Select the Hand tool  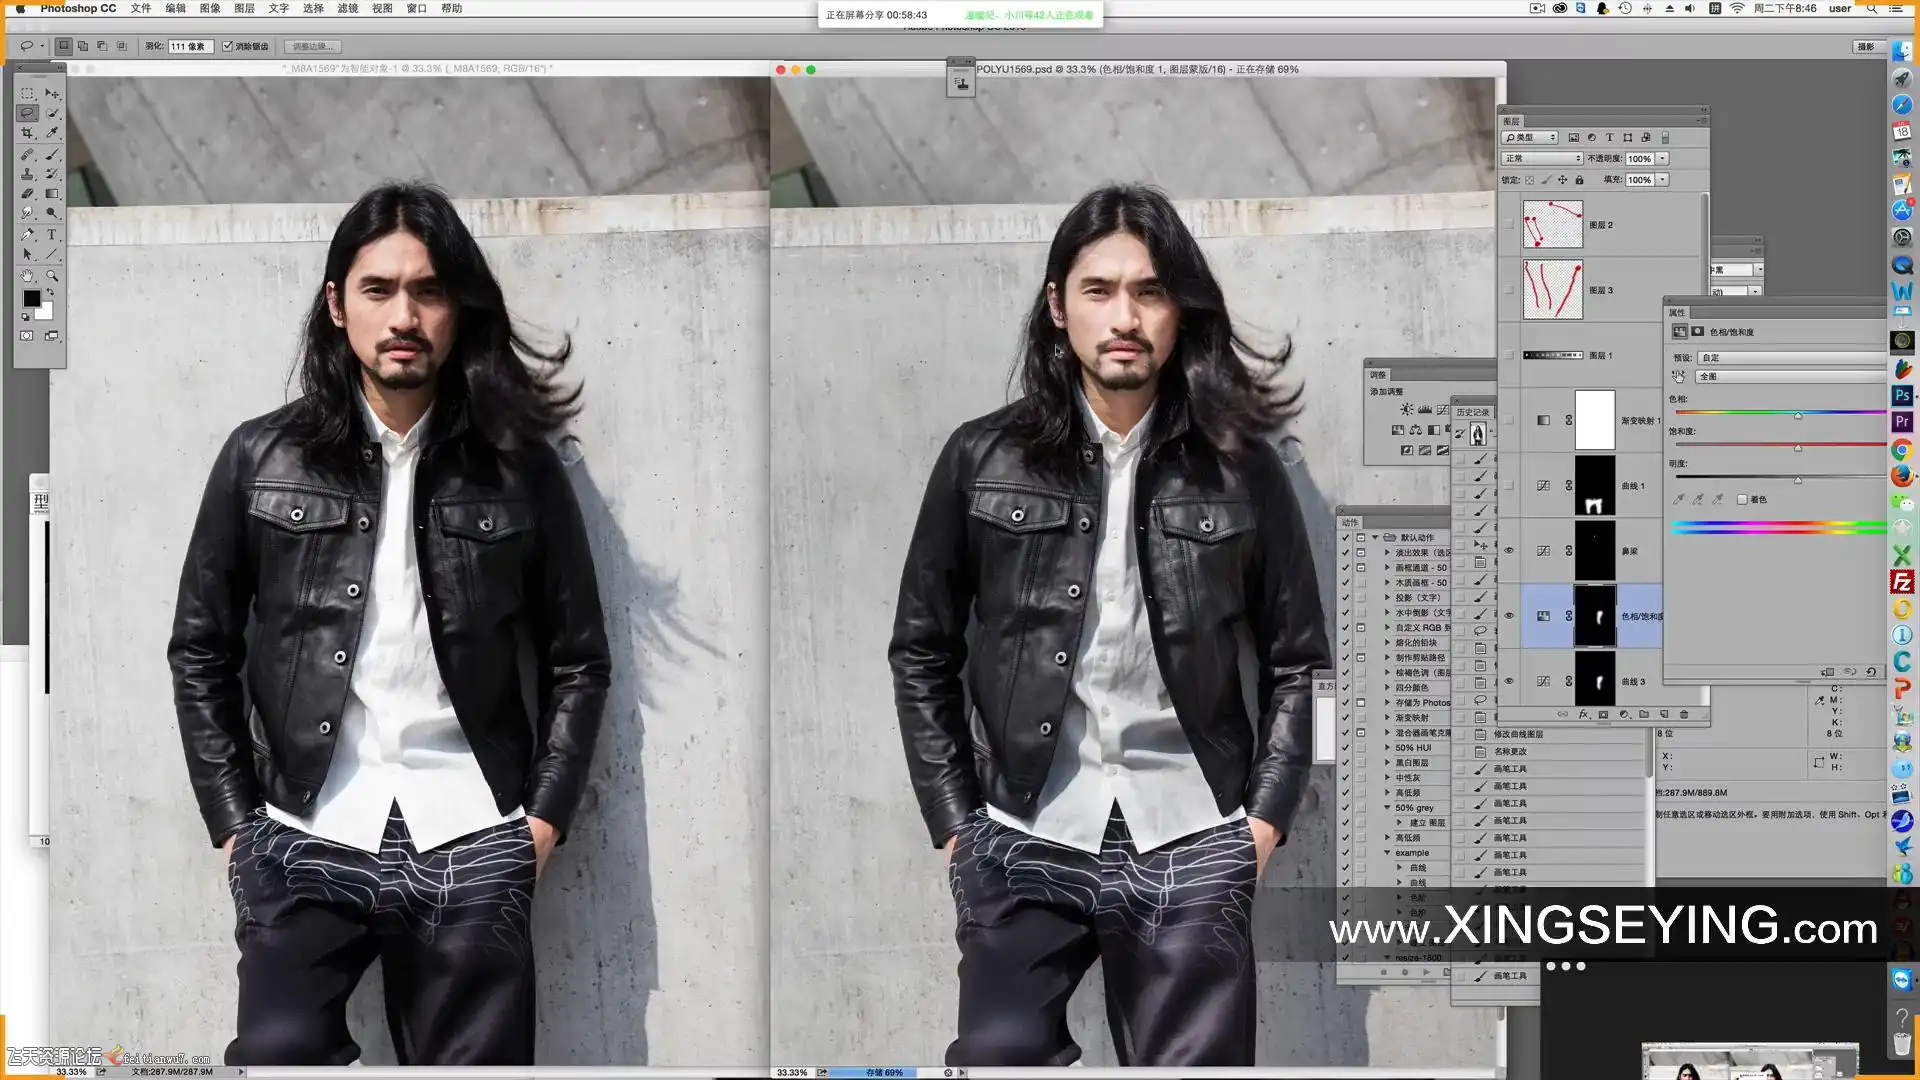[x=27, y=276]
